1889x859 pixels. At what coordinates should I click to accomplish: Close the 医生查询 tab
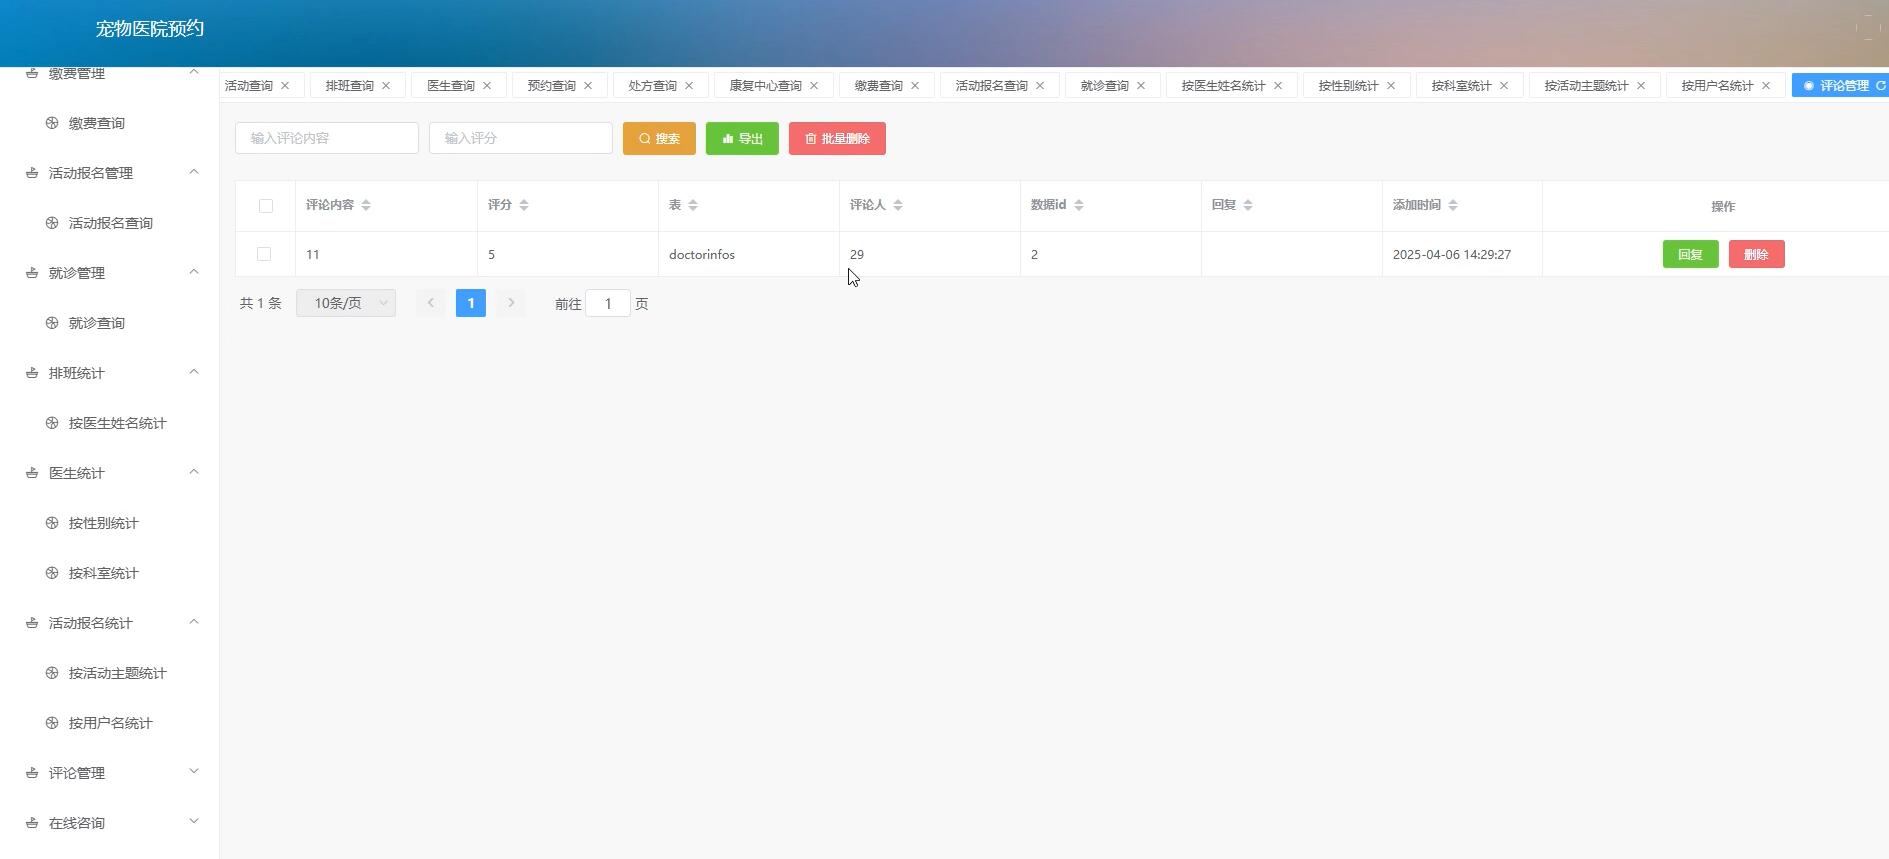[x=487, y=86]
